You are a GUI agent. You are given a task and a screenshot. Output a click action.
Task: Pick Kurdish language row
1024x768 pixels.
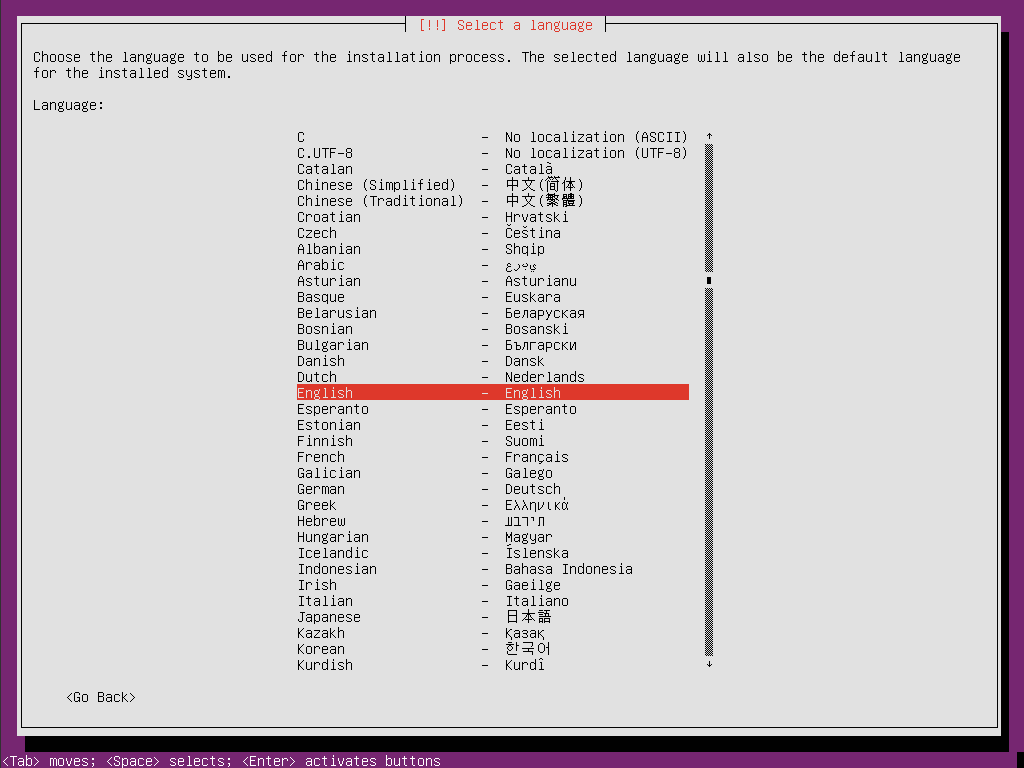pyautogui.click(x=492, y=665)
